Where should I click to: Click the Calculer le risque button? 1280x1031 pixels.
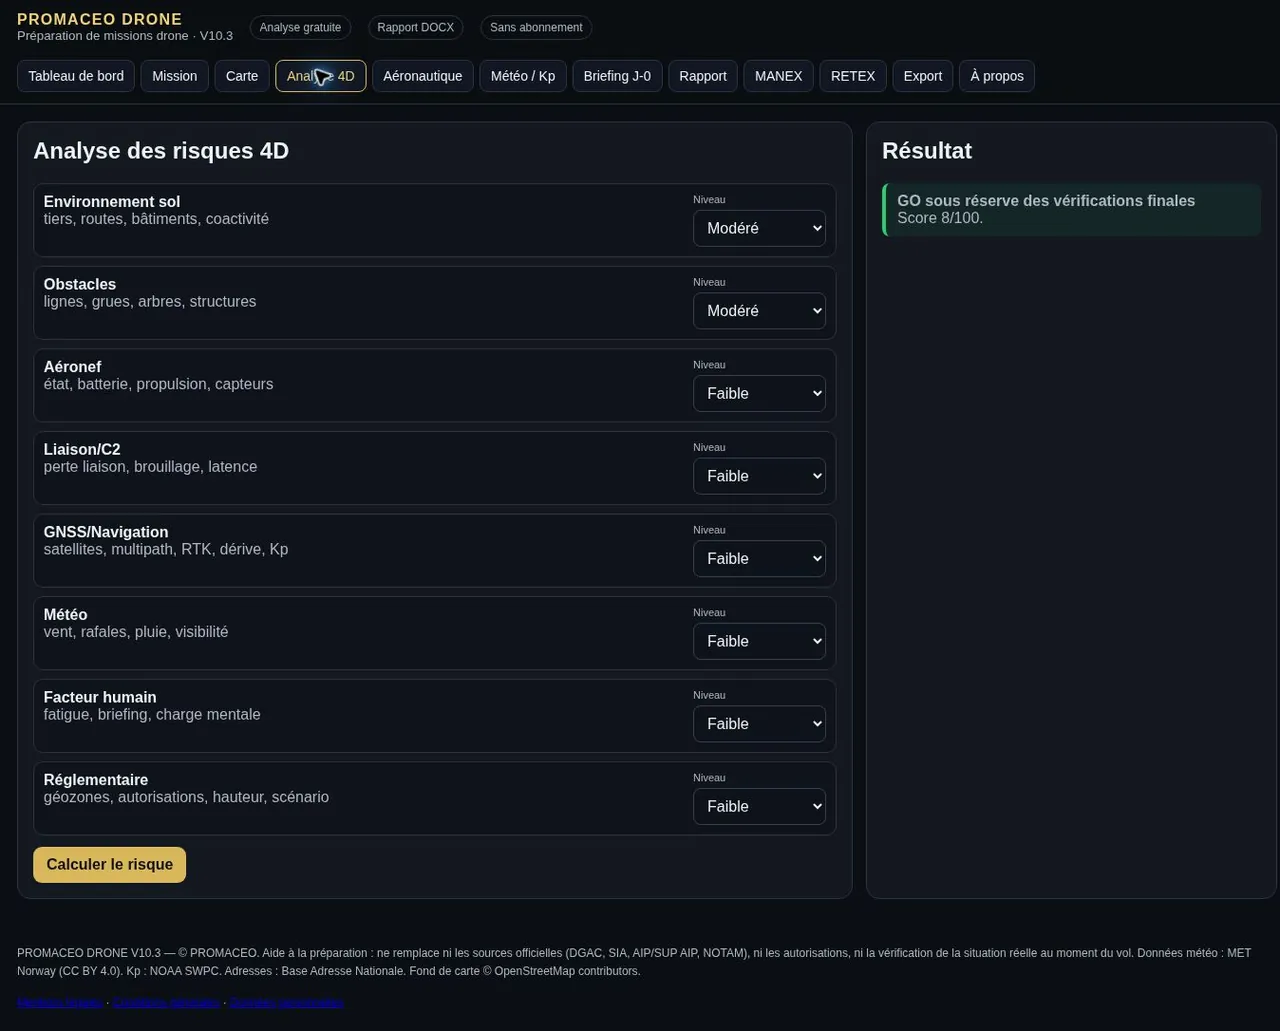[x=110, y=865]
